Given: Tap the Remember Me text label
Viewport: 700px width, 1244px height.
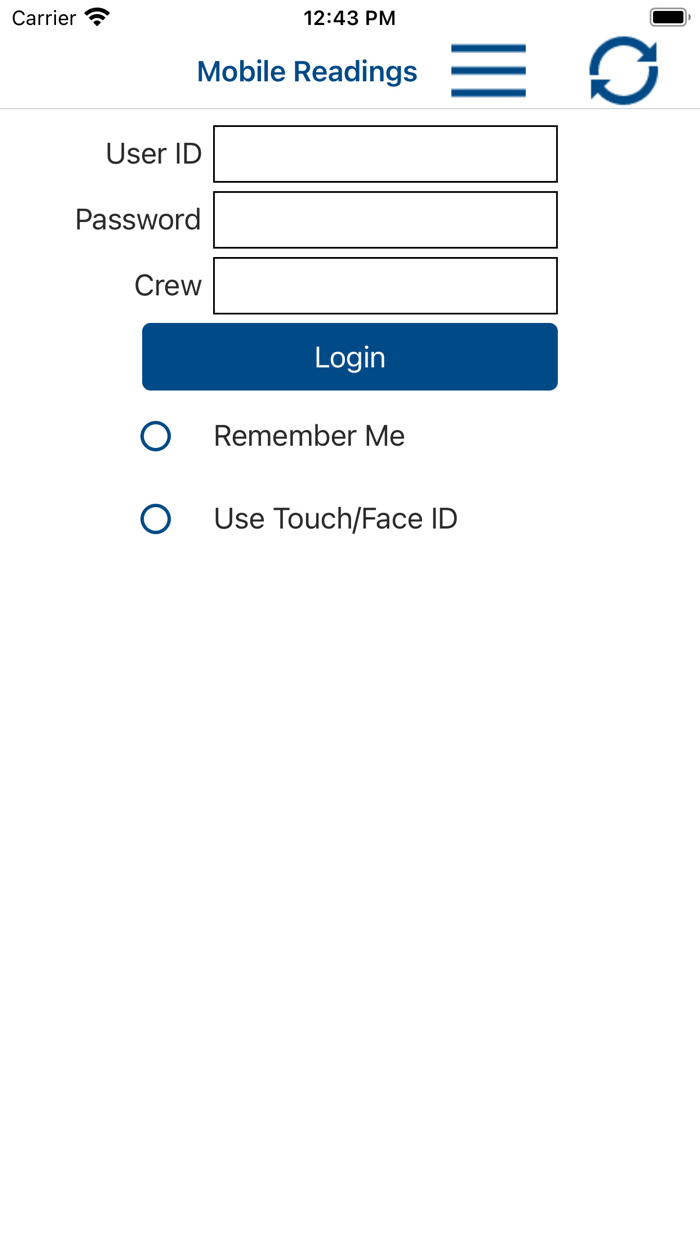Looking at the screenshot, I should point(308,436).
